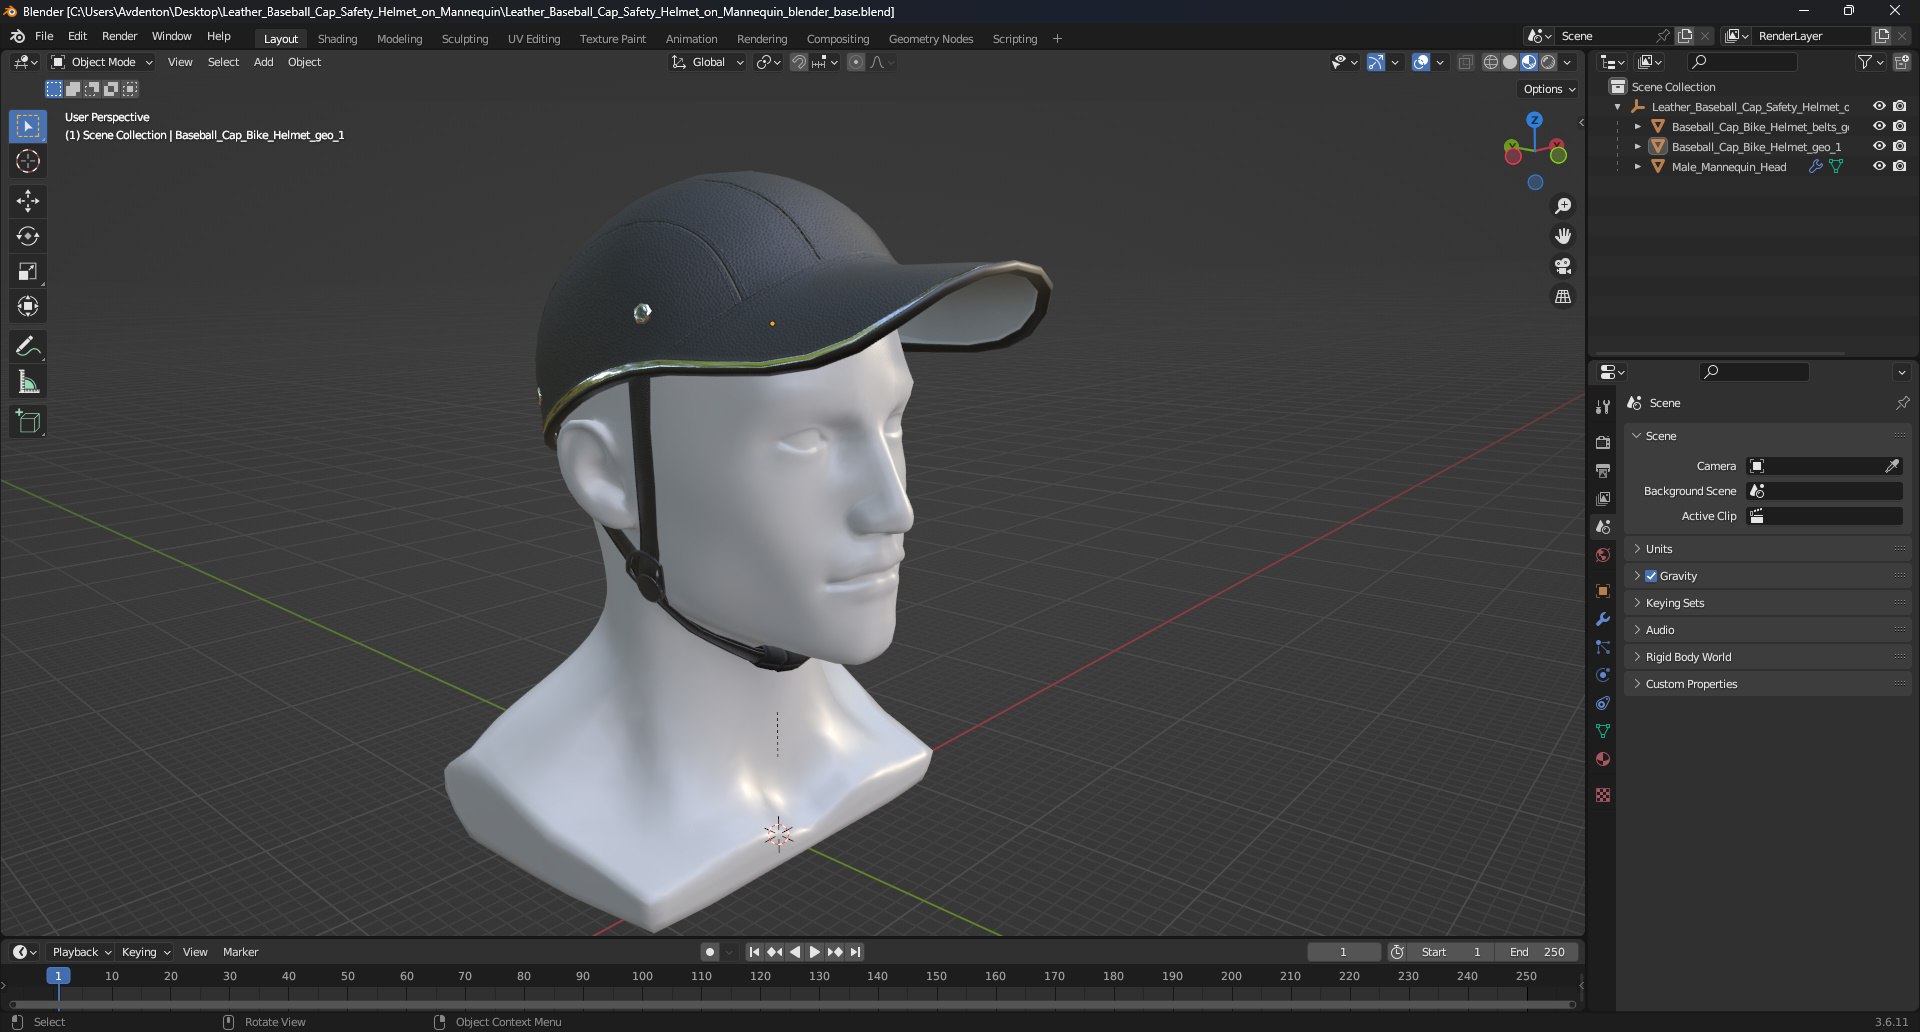Open the viewport Add menu
The height and width of the screenshot is (1032, 1920).
point(263,62)
